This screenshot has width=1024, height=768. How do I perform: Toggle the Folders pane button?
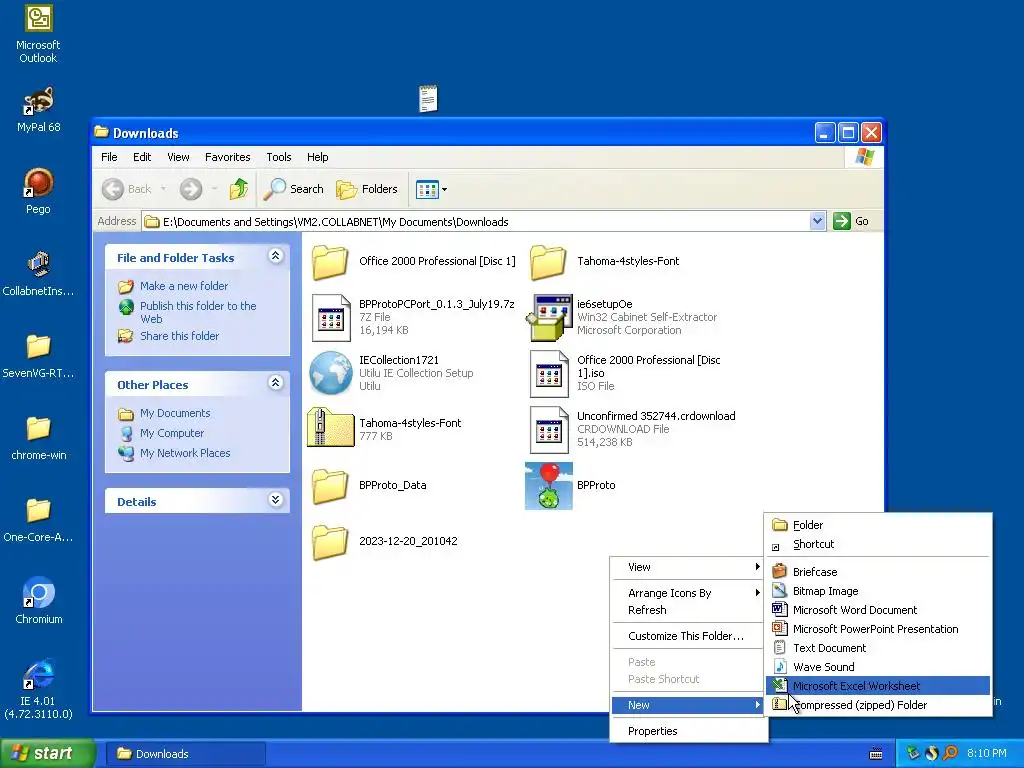coord(367,189)
